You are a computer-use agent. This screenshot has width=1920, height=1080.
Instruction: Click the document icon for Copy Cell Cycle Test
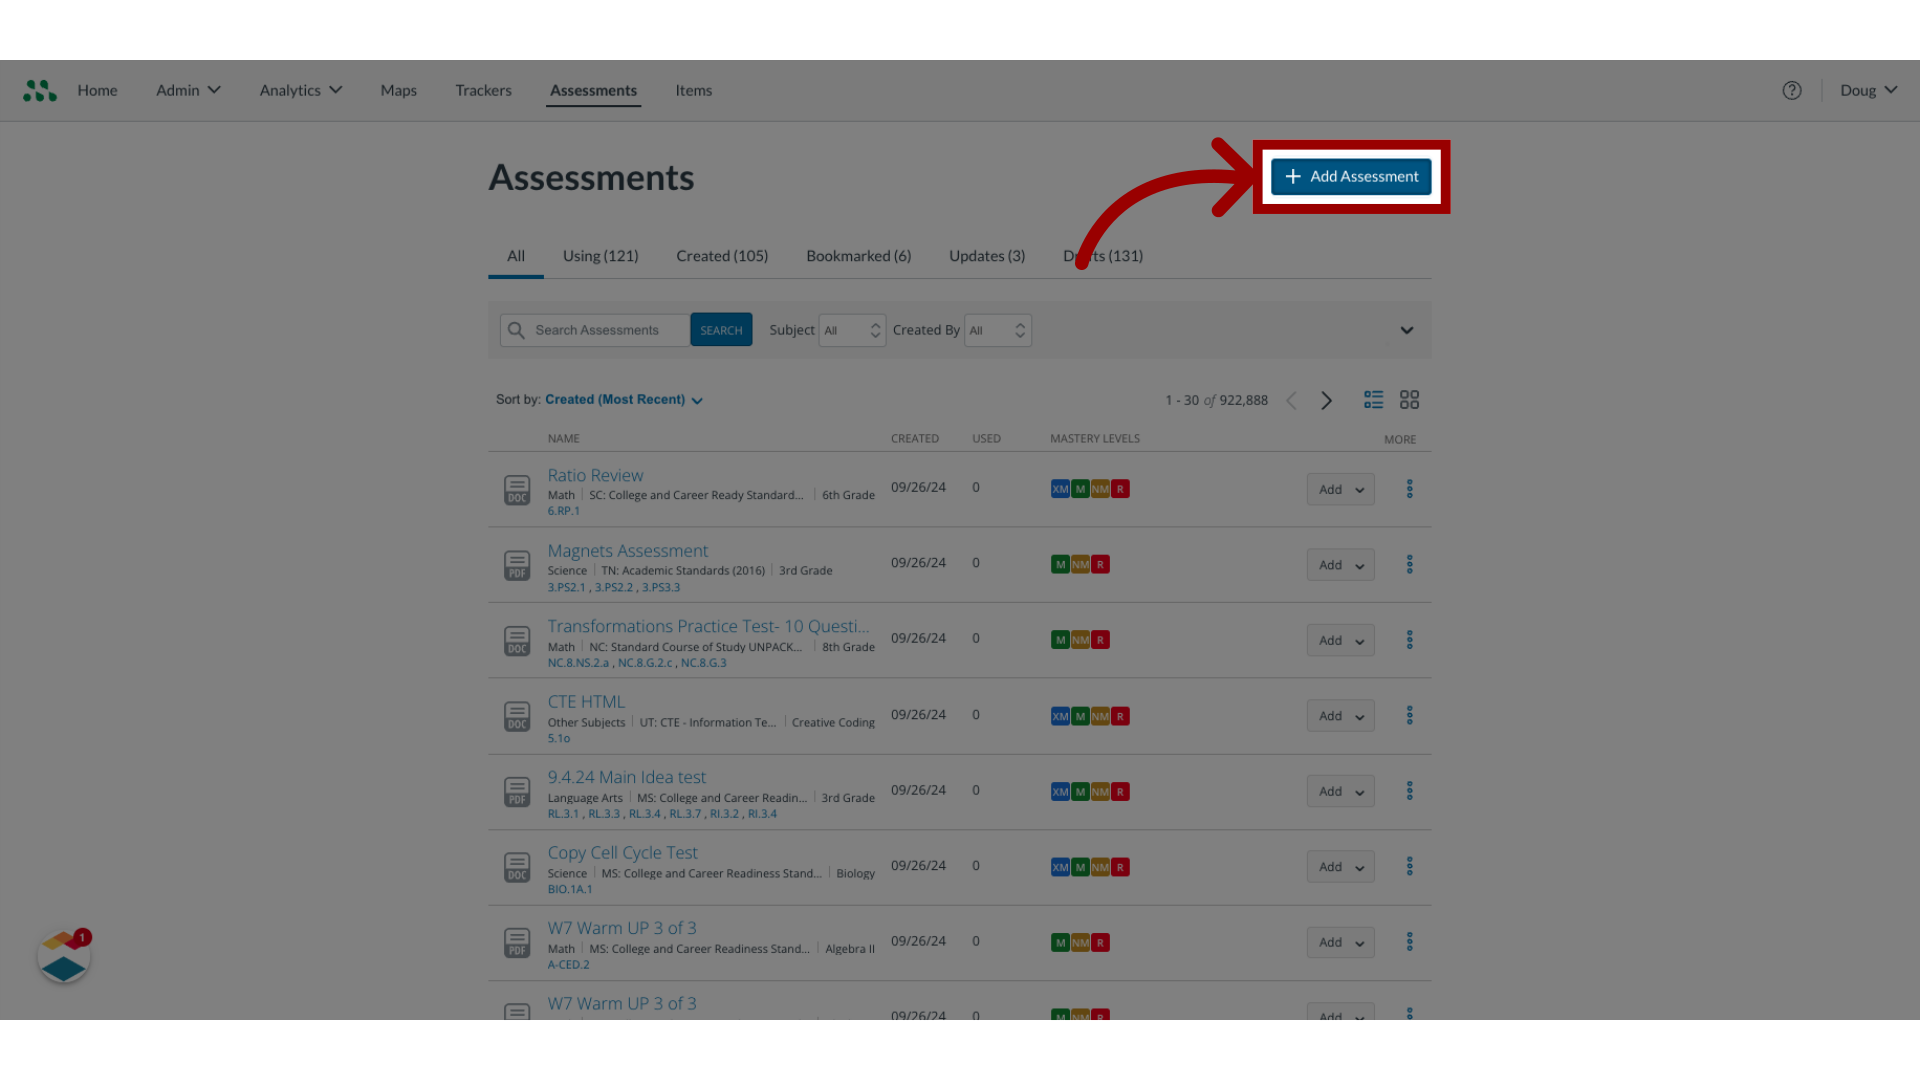(x=516, y=866)
